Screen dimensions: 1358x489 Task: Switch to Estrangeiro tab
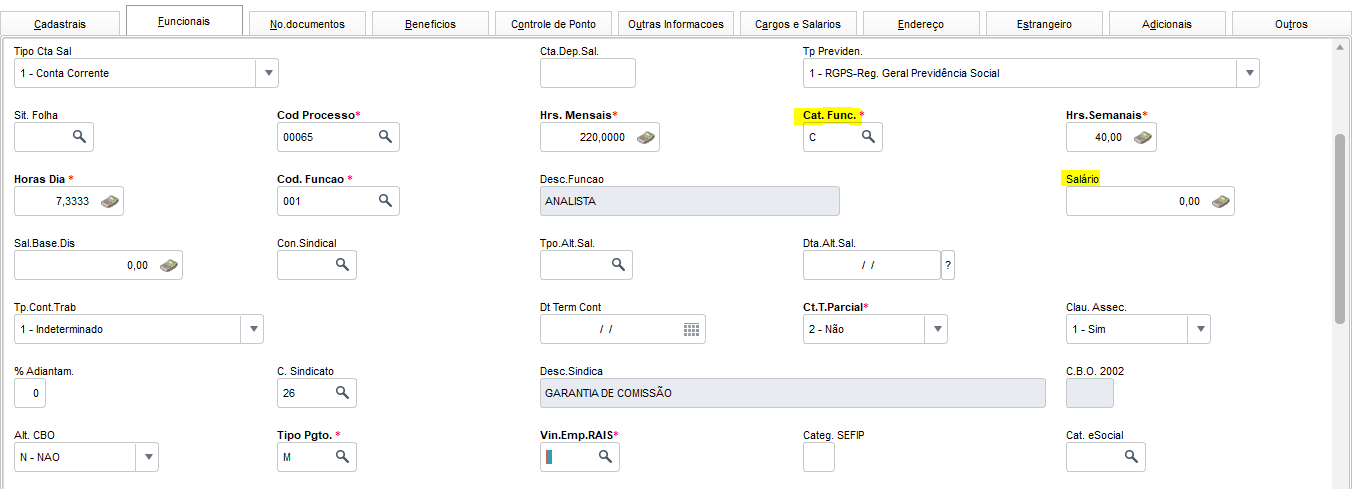point(1044,24)
